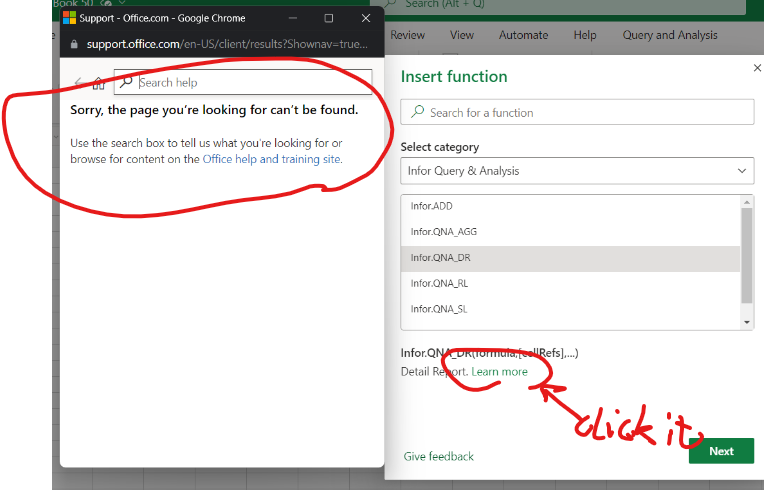Minimize the Support Chrome window
Viewport: 773px width, 495px height.
point(293,18)
